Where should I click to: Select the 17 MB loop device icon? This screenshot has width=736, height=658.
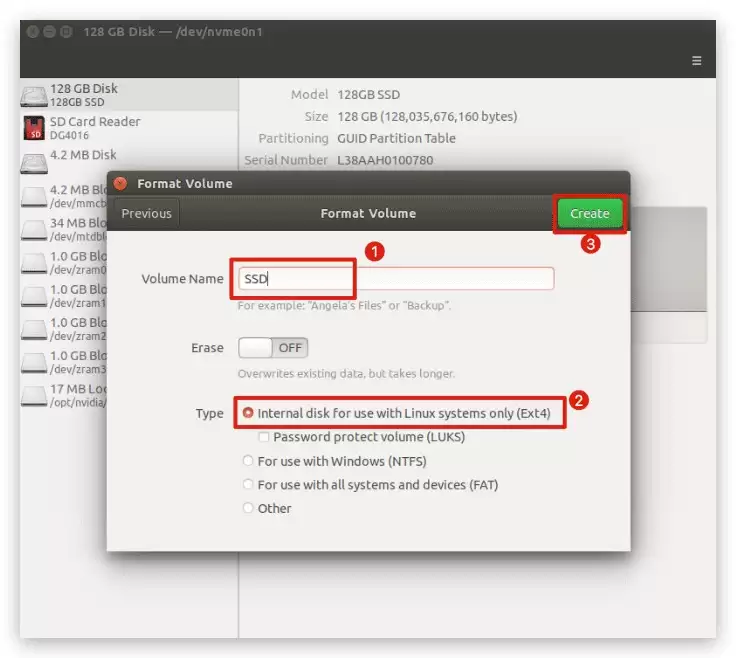[x=34, y=396]
